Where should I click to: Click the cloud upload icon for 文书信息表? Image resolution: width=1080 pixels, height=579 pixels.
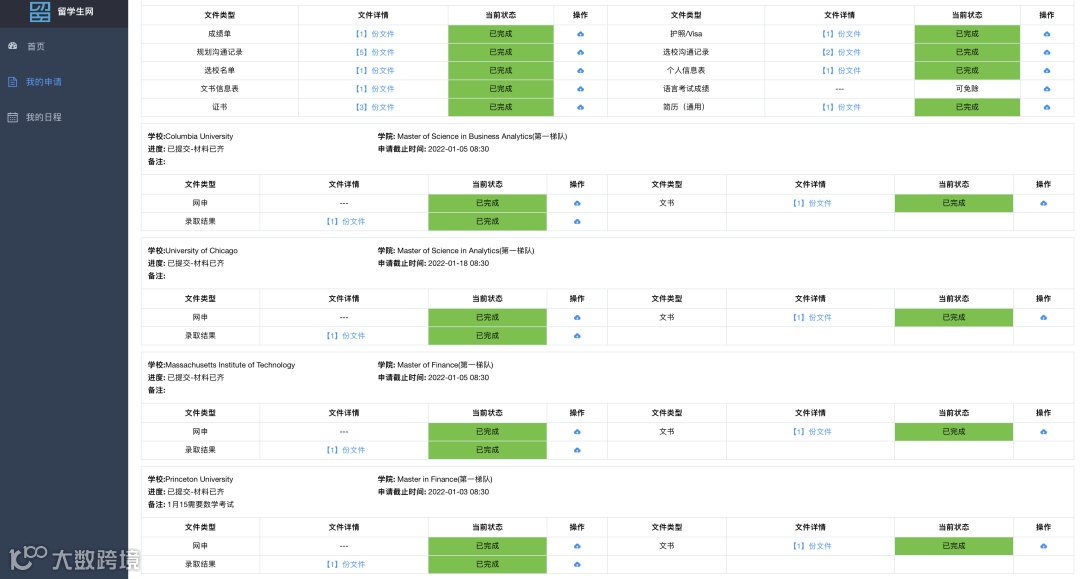coord(580,89)
